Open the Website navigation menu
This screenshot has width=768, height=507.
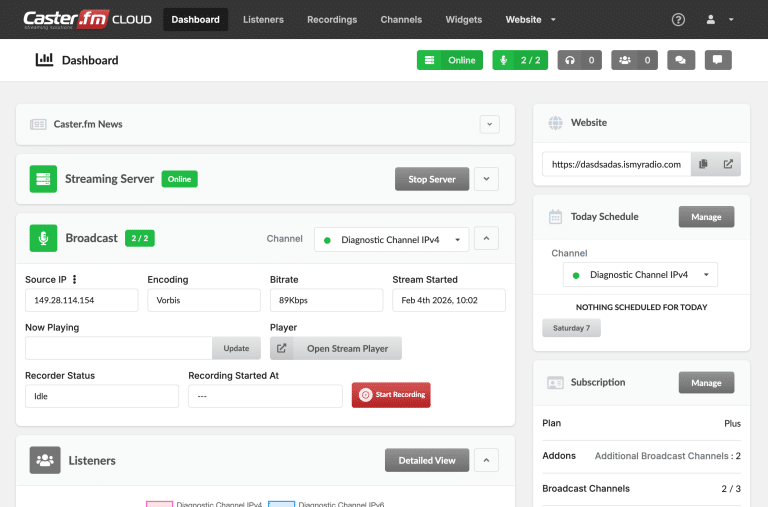point(529,20)
